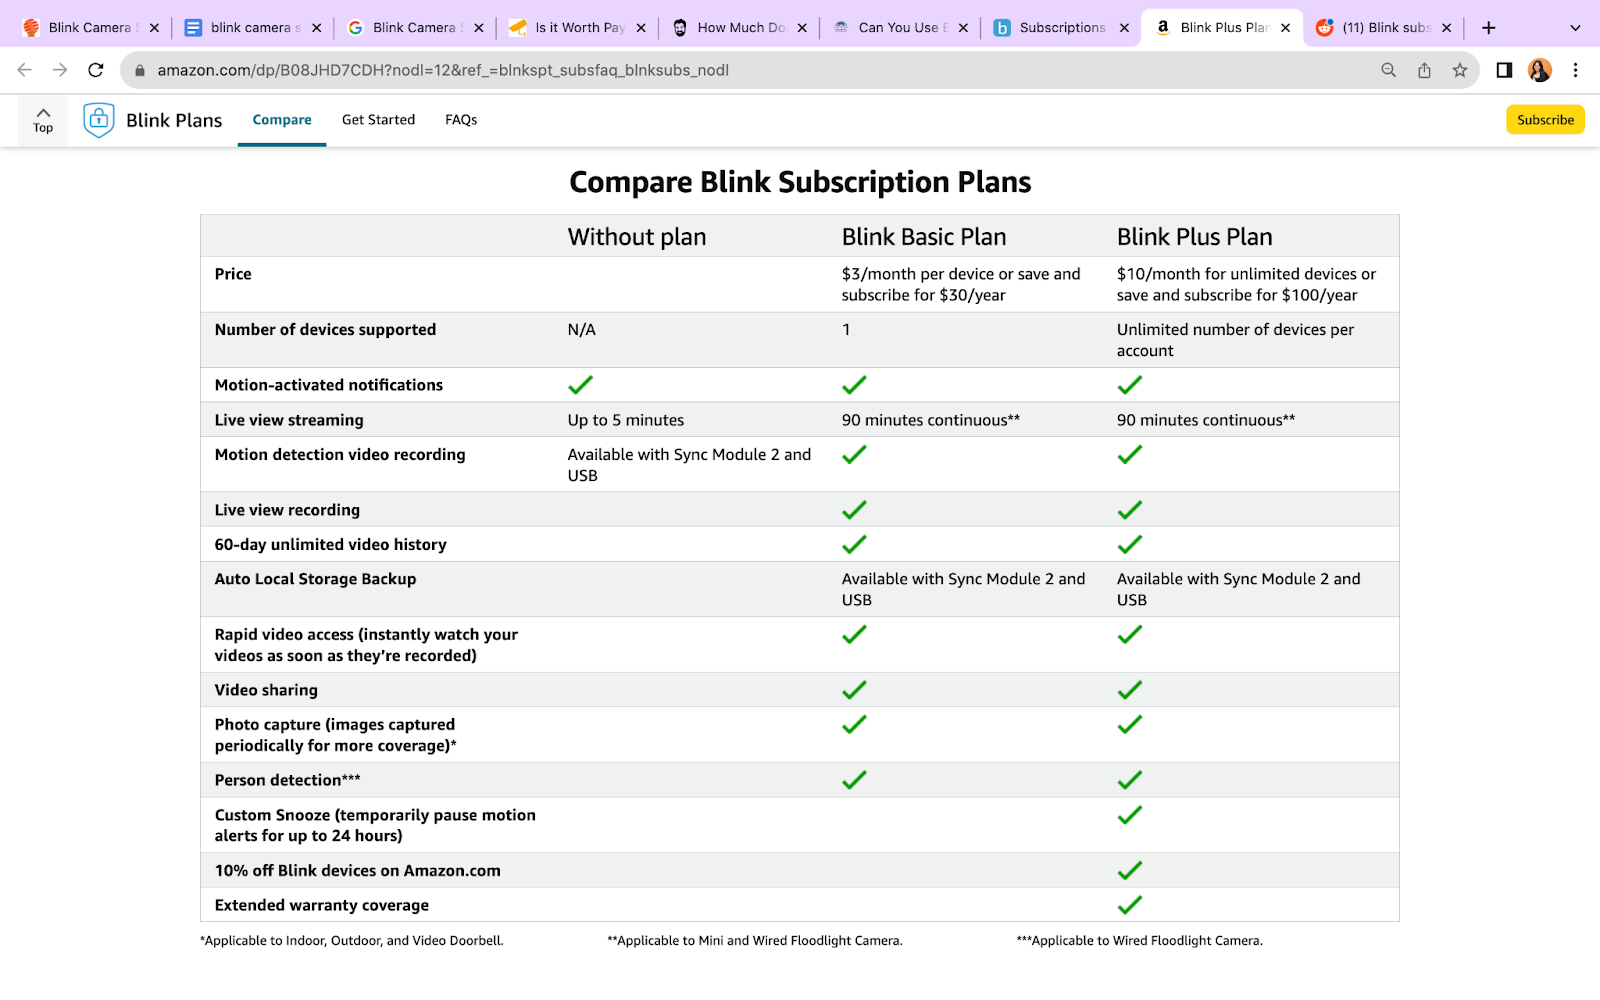This screenshot has height=1000, width=1600.
Task: Open the new tab plus button
Action: pyautogui.click(x=1489, y=28)
